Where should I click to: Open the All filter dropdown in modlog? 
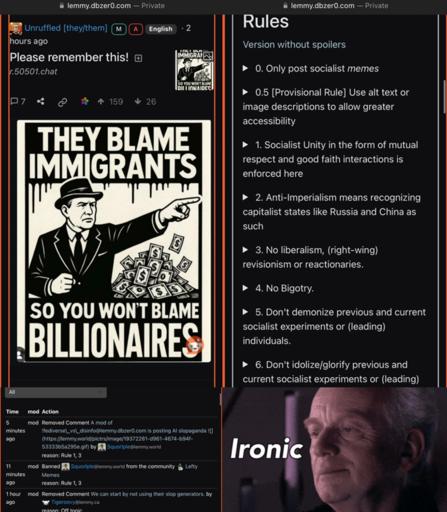(x=56, y=392)
